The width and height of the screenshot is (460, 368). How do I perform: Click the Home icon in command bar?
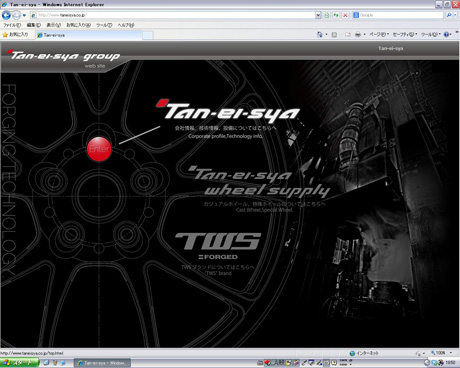coord(320,34)
